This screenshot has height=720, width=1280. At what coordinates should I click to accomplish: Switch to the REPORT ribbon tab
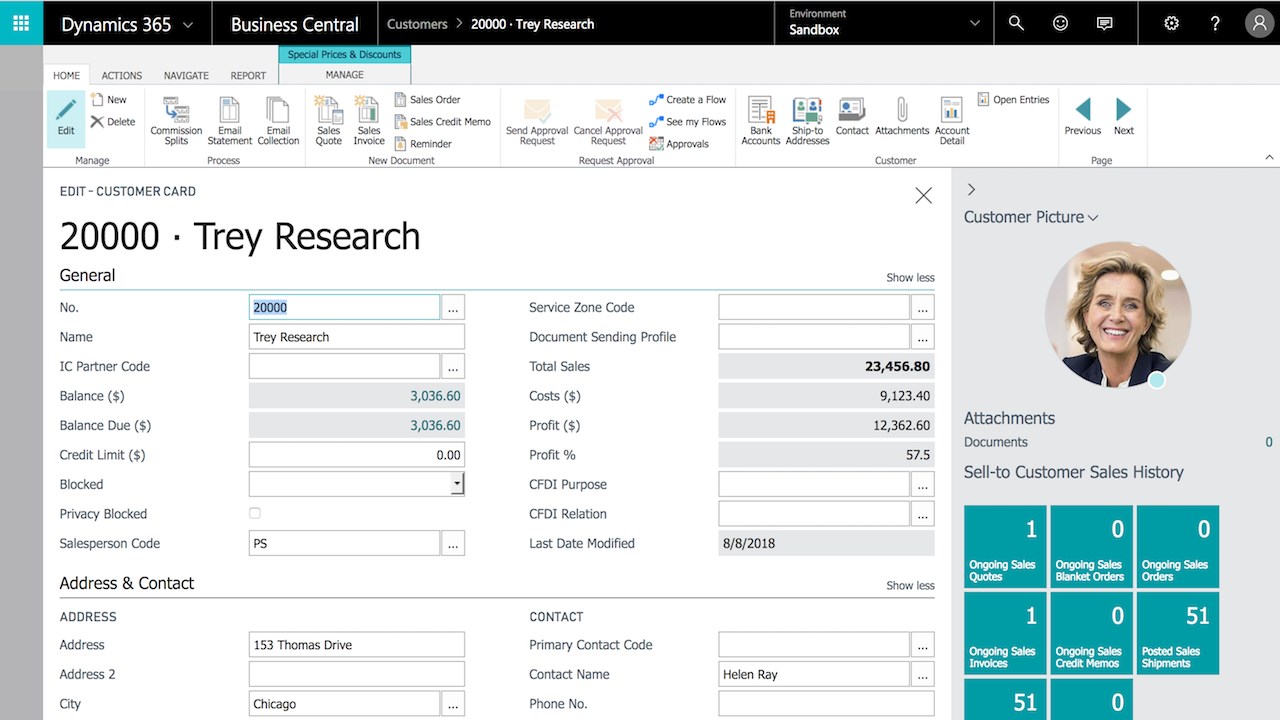pyautogui.click(x=248, y=75)
